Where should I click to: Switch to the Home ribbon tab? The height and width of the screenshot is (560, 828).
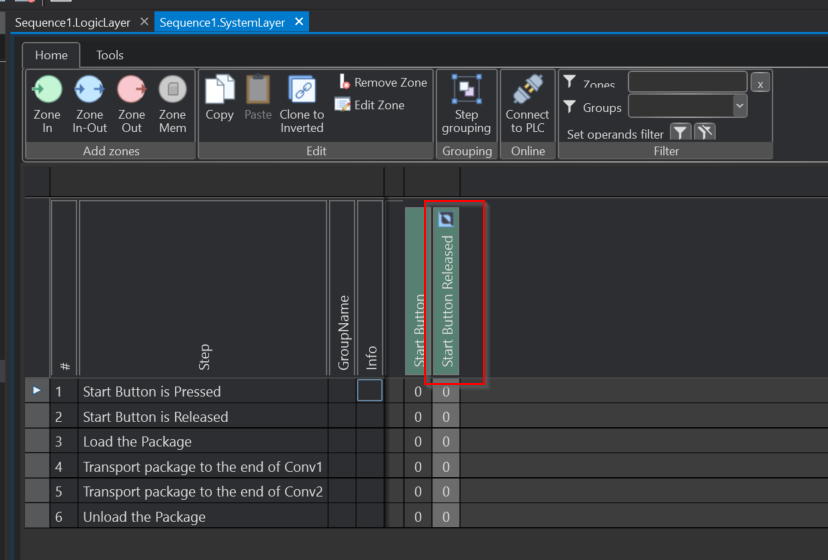pyautogui.click(x=51, y=55)
